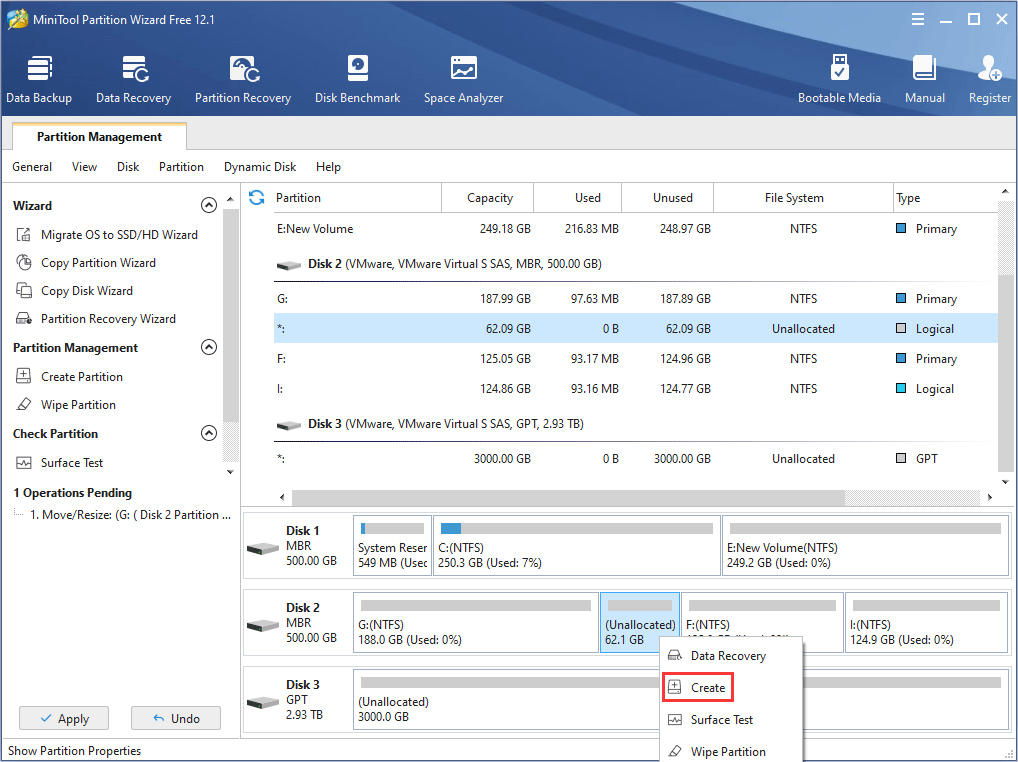
Task: Launch the Copy Disk Wizard
Action: [74, 290]
